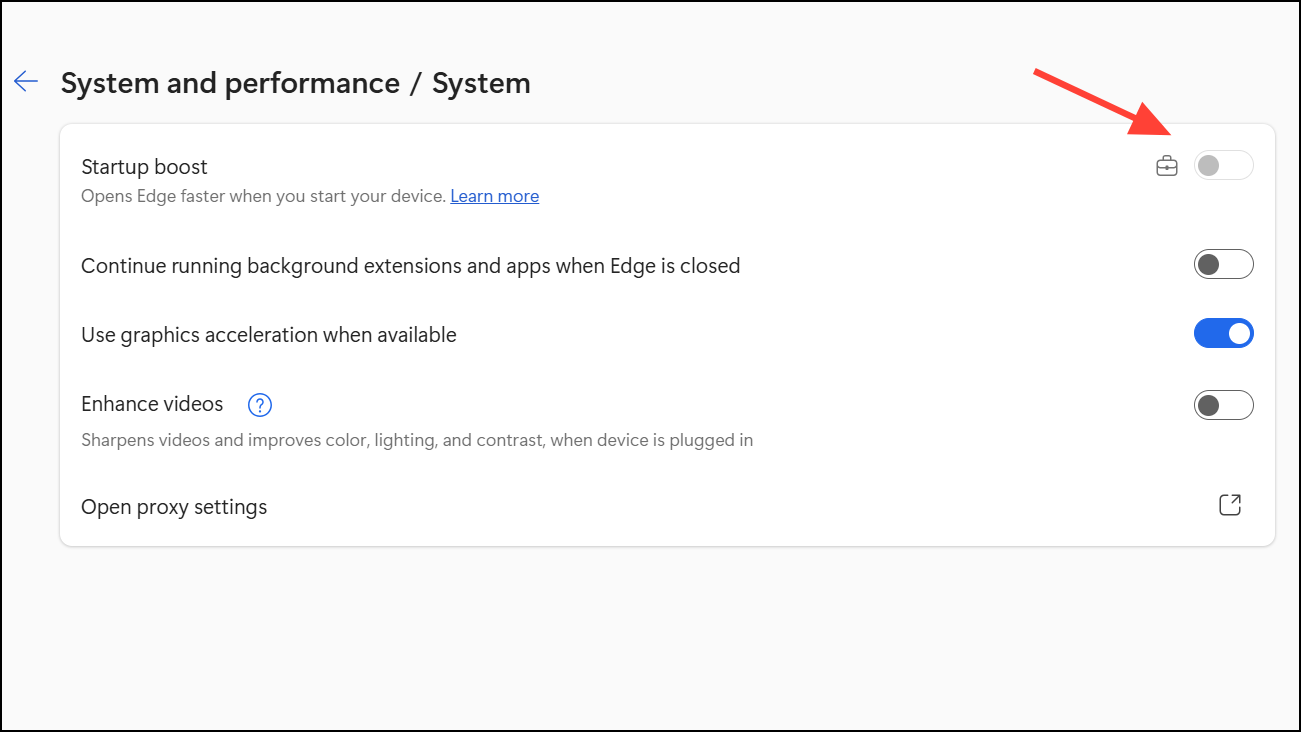Click the Continue running background extensions label
The width and height of the screenshot is (1301, 732).
(x=410, y=266)
